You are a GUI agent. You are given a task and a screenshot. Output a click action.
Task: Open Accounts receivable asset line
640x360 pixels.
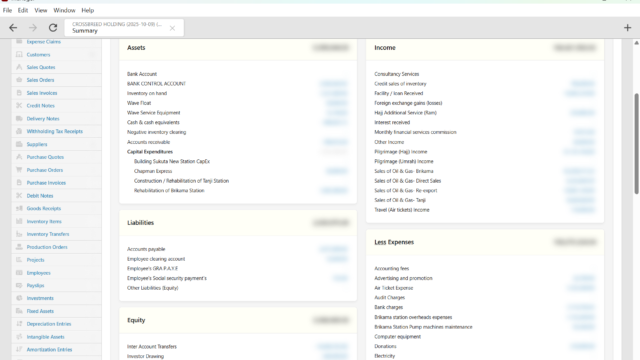(148, 142)
